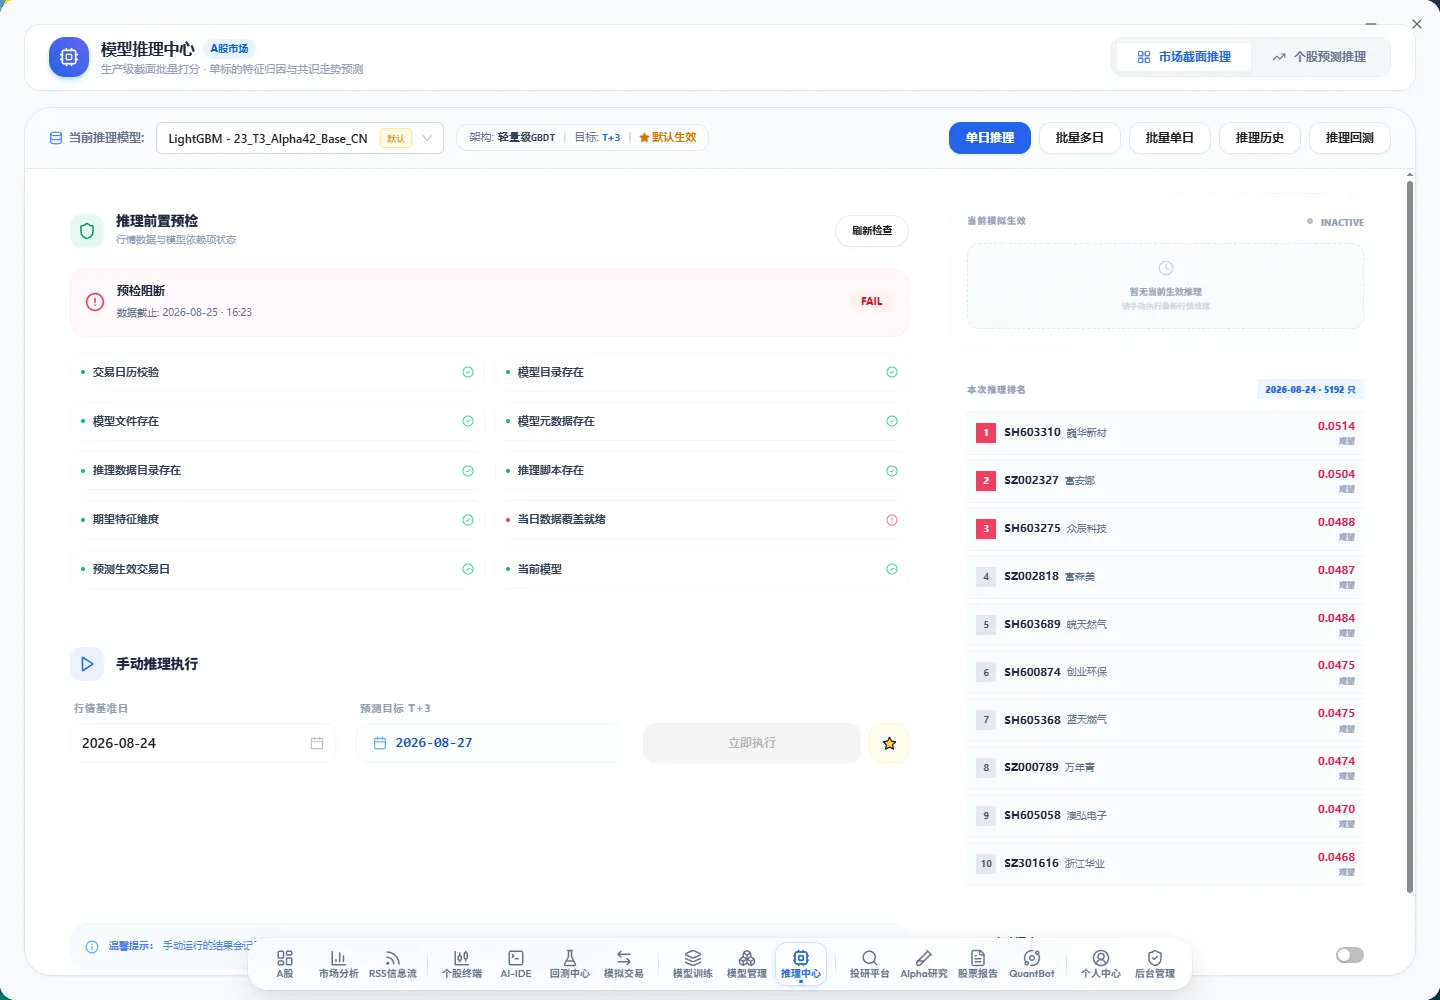Open 市场分析 from the dock
The image size is (1440, 1000).
pos(338,964)
